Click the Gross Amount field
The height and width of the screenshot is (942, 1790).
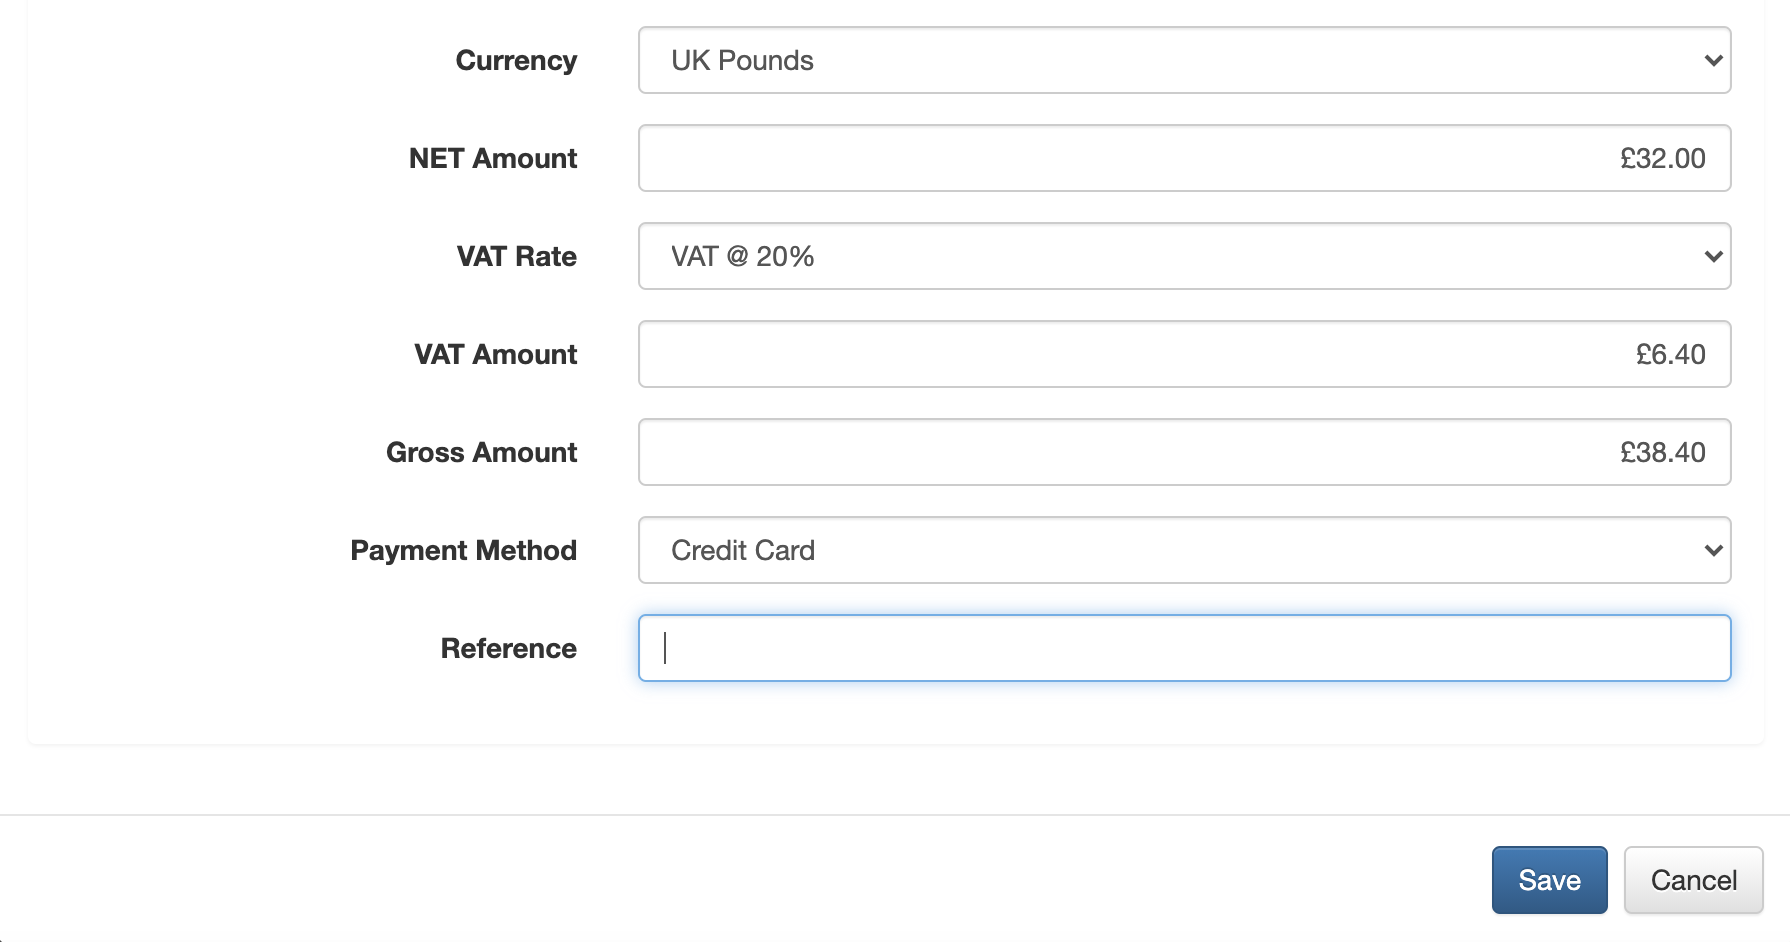click(1184, 452)
